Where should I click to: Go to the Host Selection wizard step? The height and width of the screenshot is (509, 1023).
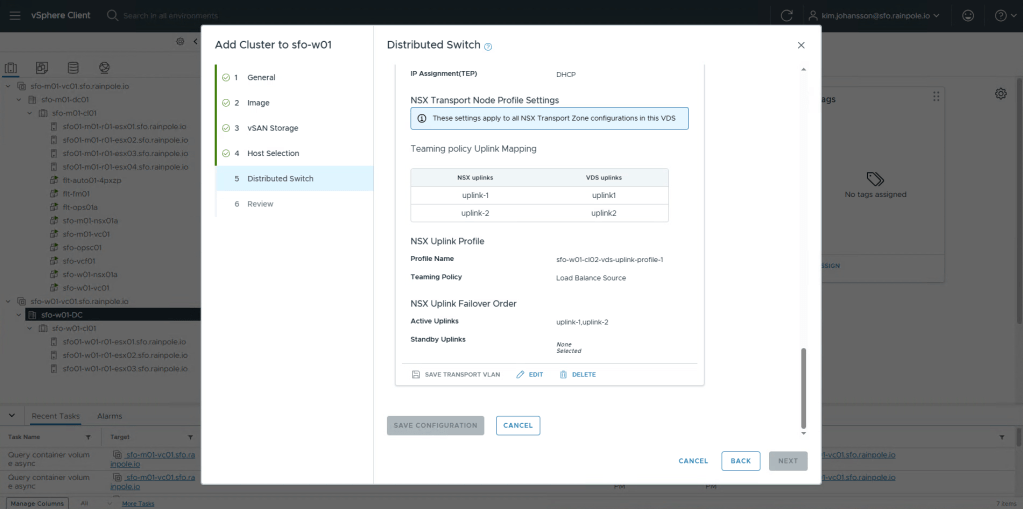pyautogui.click(x=272, y=153)
